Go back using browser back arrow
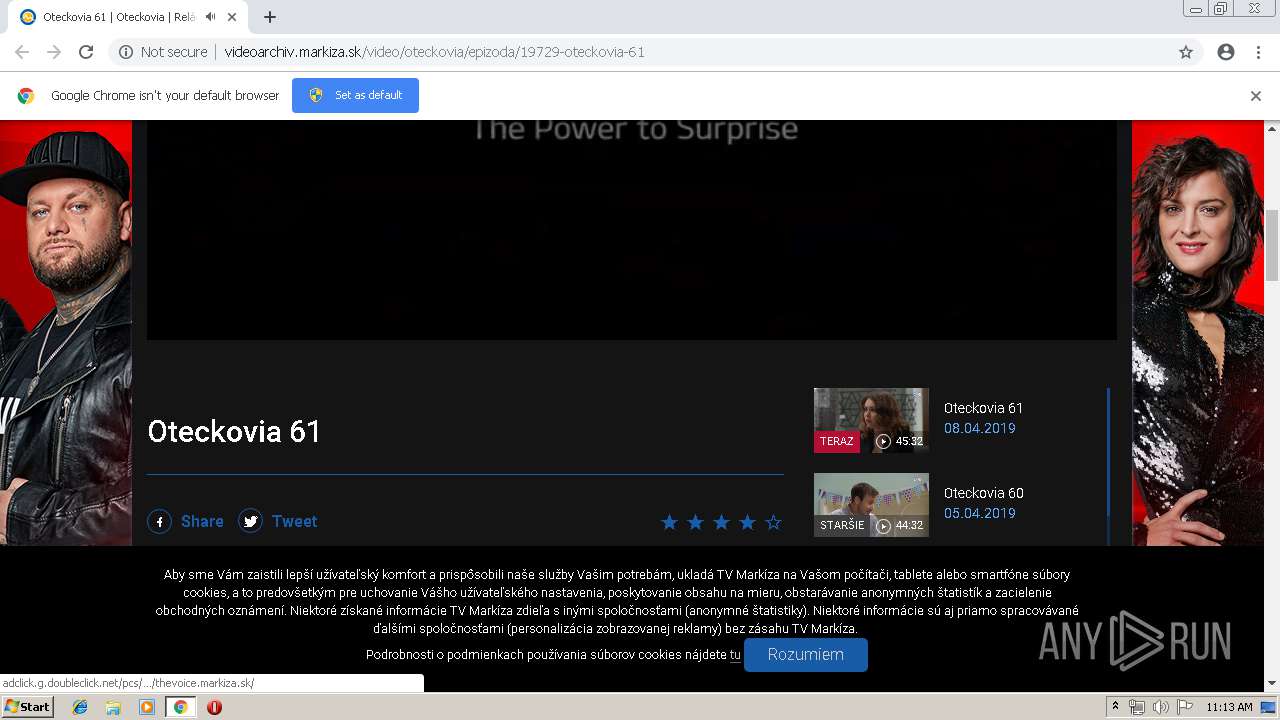1280x720 pixels. coord(22,52)
